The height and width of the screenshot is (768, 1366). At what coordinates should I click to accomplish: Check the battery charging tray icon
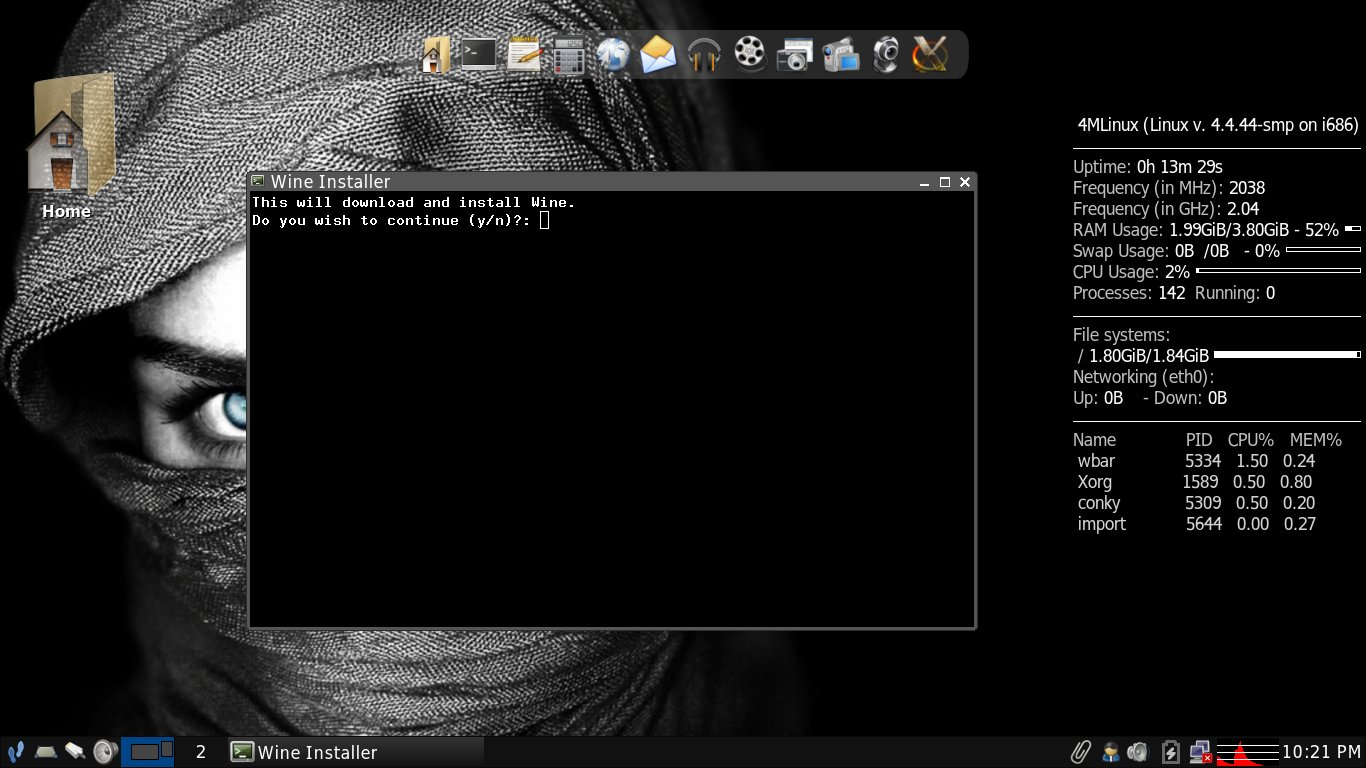tap(1170, 752)
